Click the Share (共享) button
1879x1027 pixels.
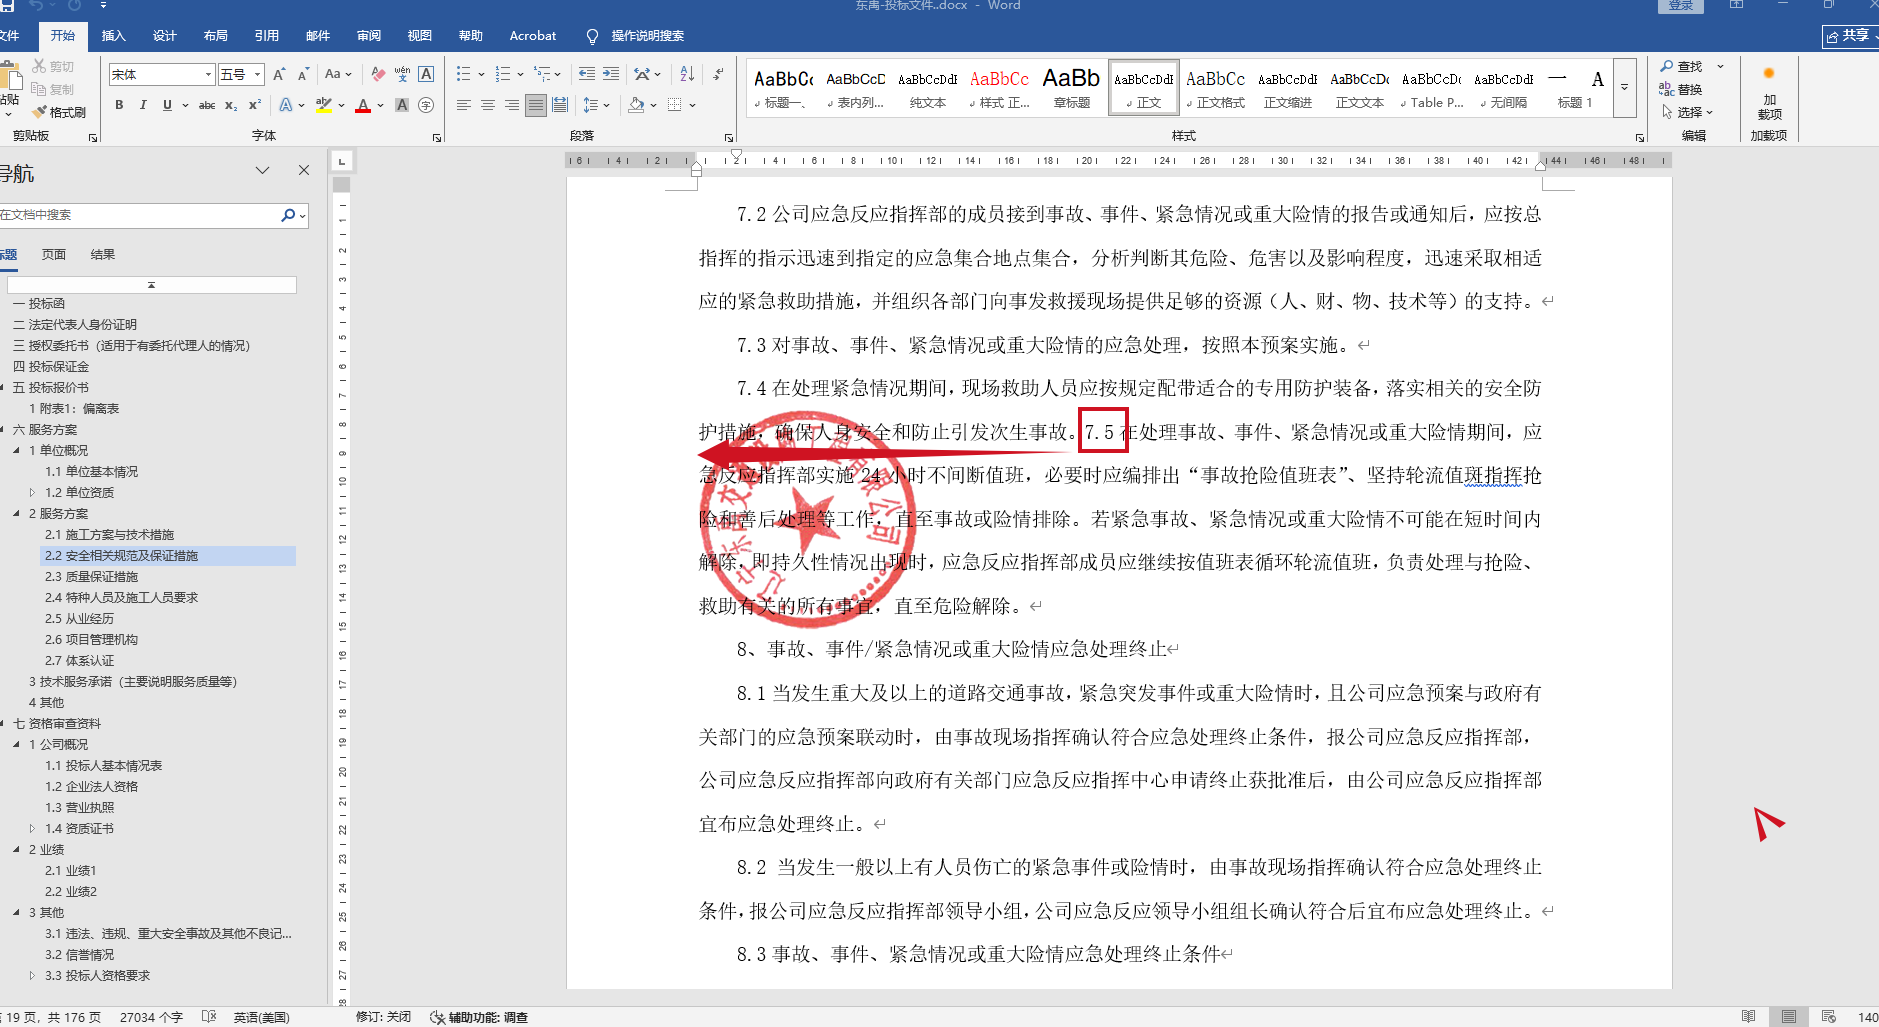[1849, 36]
